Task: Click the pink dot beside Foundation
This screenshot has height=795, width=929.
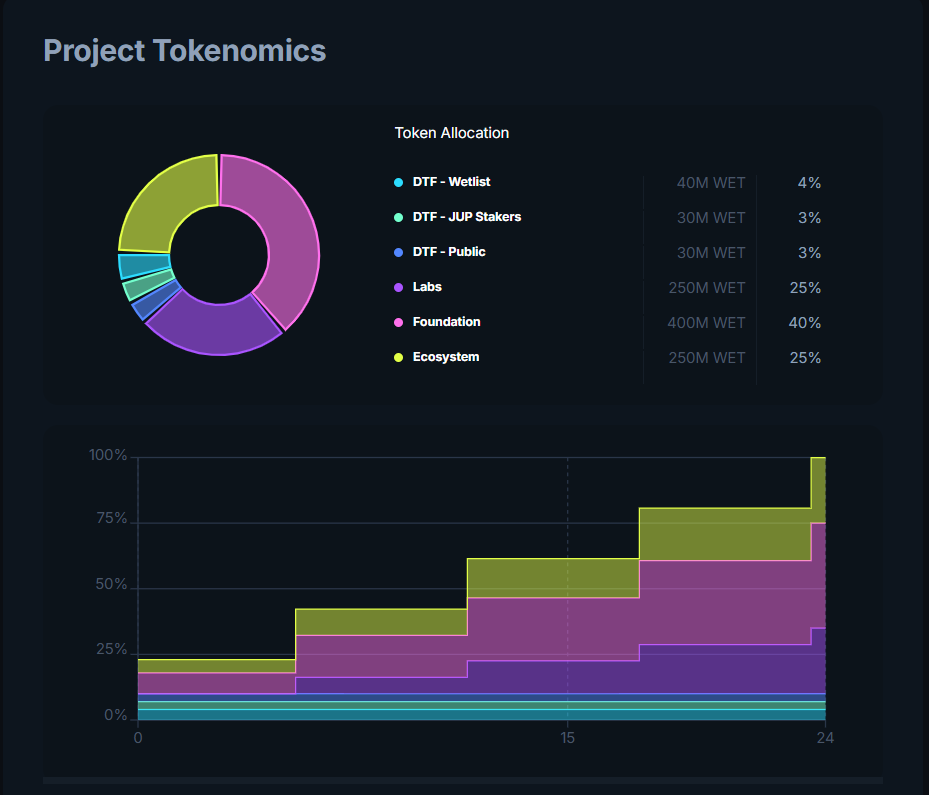Action: (399, 323)
